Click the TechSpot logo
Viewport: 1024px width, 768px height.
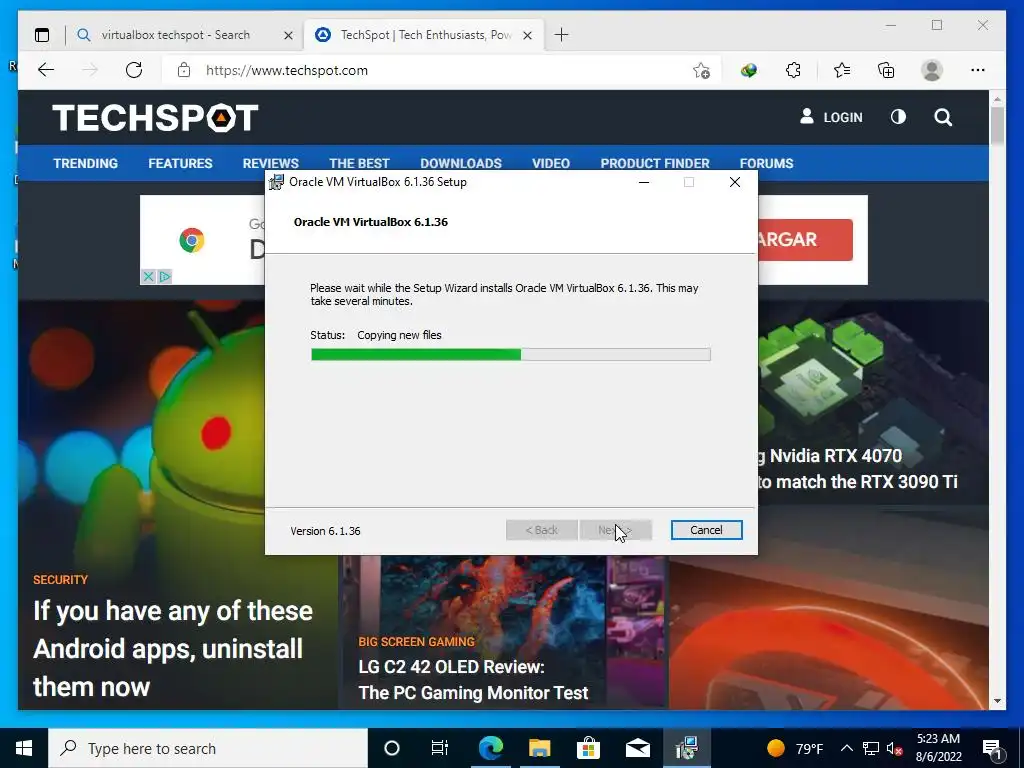[x=155, y=118]
